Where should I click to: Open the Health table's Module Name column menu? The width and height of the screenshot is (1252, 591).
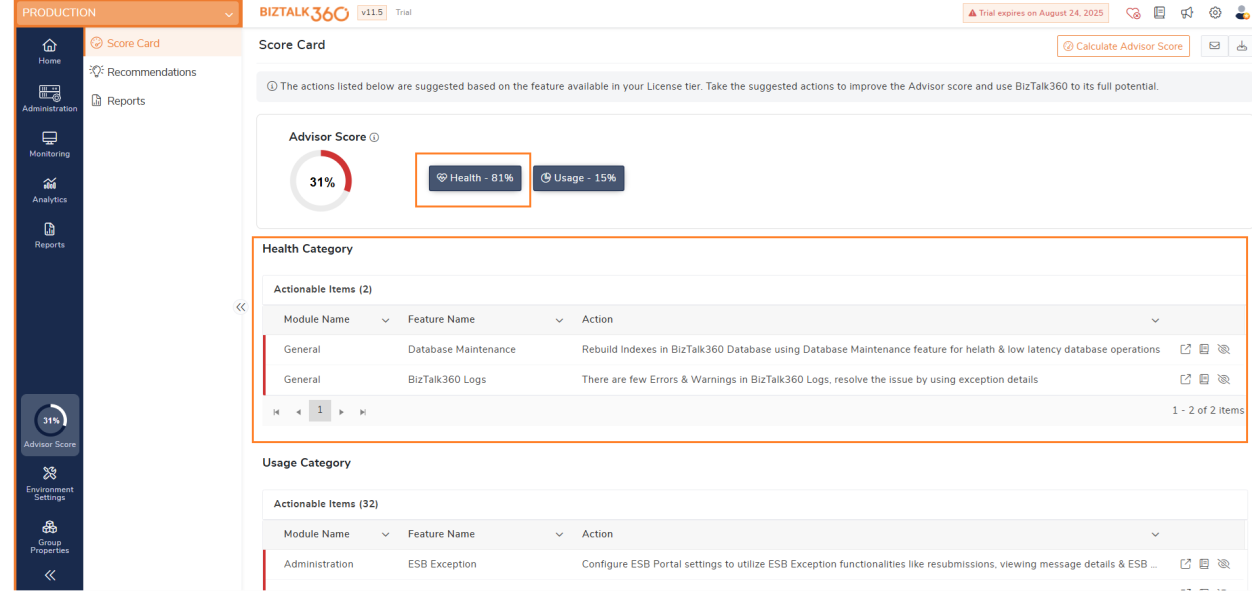pyautogui.click(x=385, y=320)
